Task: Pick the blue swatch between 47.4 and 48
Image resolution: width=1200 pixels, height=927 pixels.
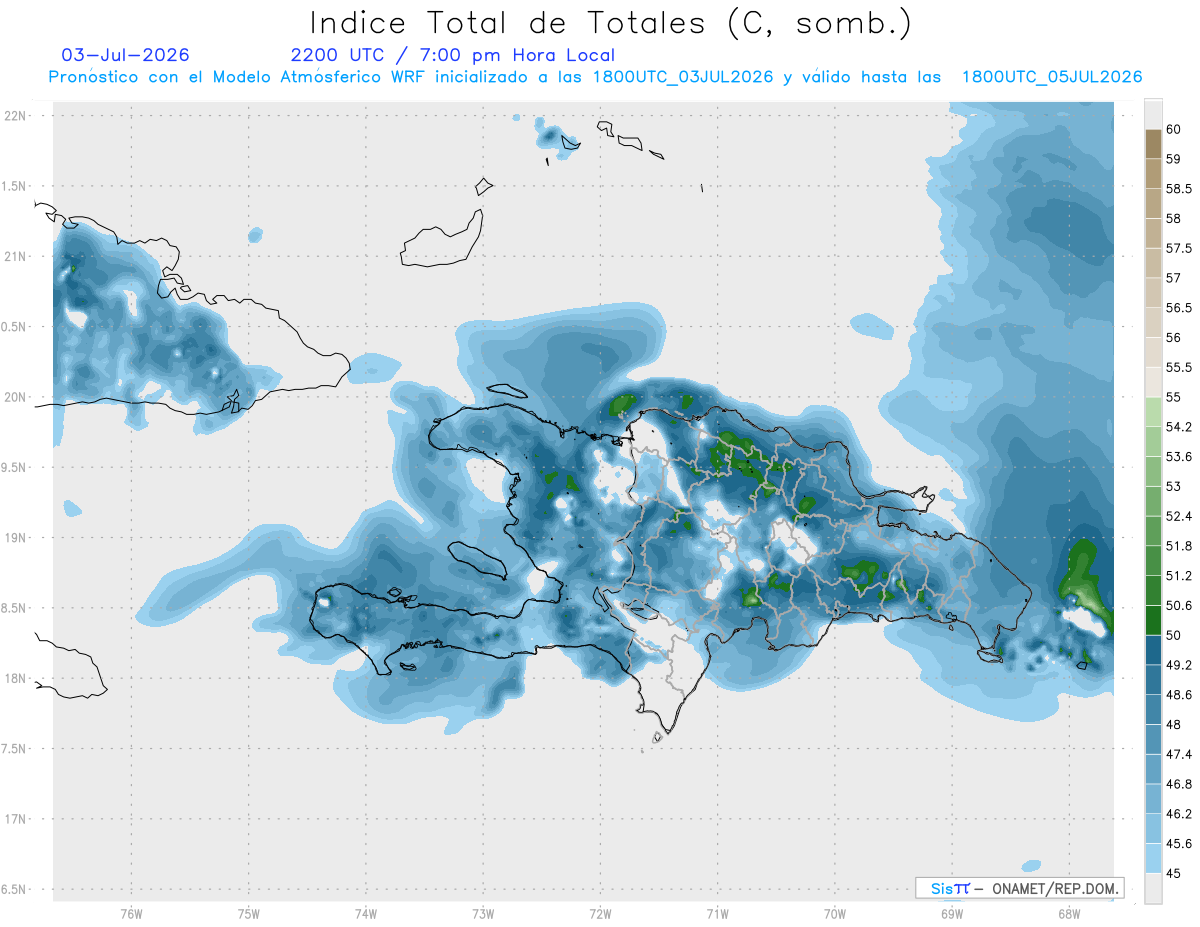Action: 1153,740
